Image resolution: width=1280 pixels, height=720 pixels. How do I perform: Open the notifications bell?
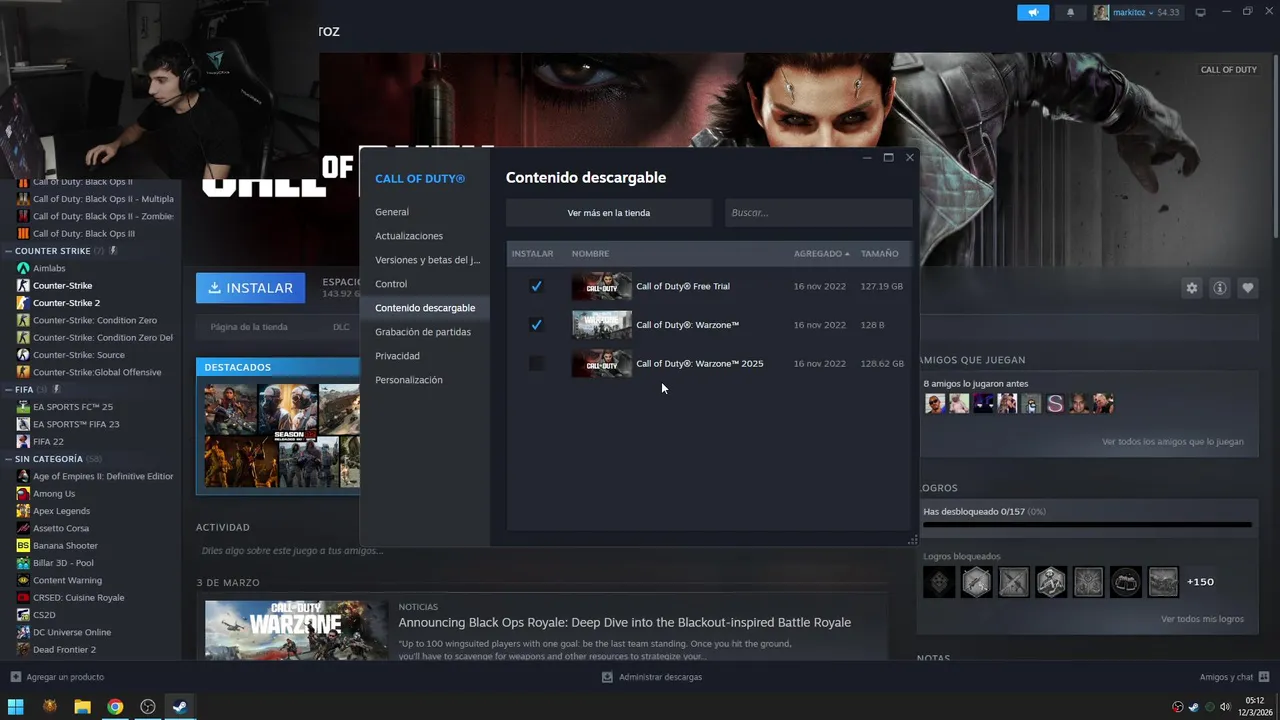coord(1070,12)
